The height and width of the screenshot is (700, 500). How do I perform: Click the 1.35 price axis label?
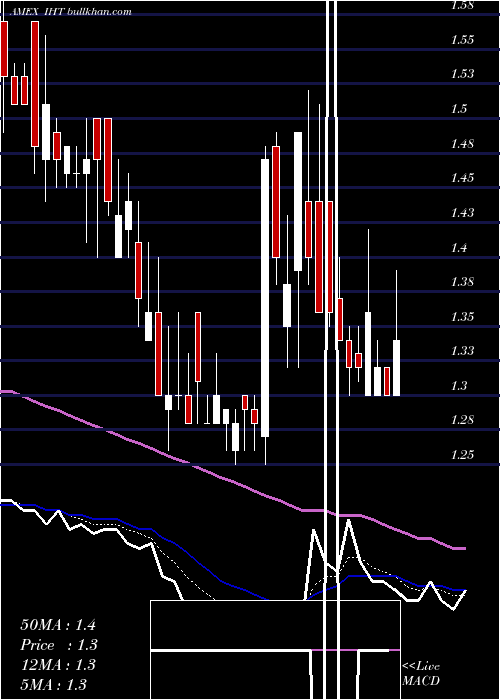462,317
